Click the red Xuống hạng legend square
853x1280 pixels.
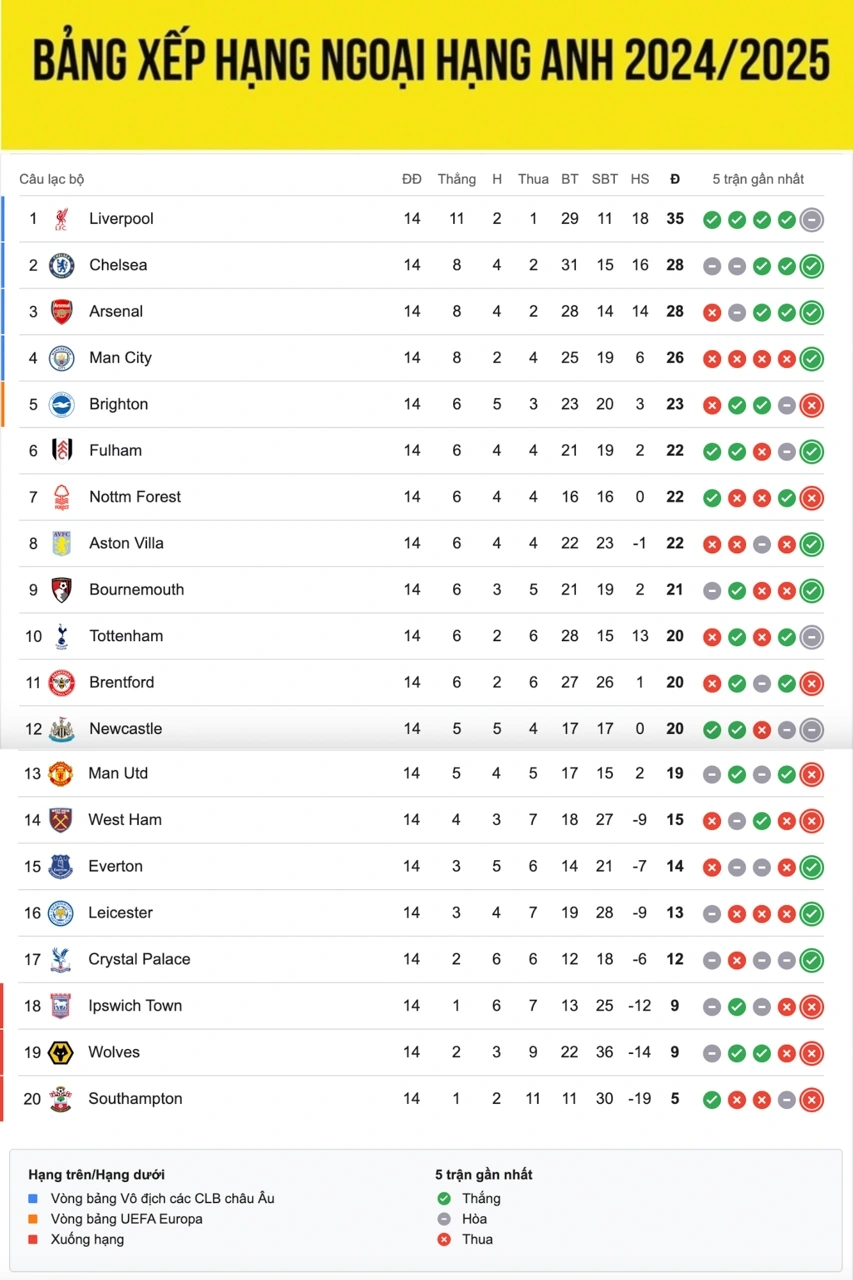(33, 1239)
